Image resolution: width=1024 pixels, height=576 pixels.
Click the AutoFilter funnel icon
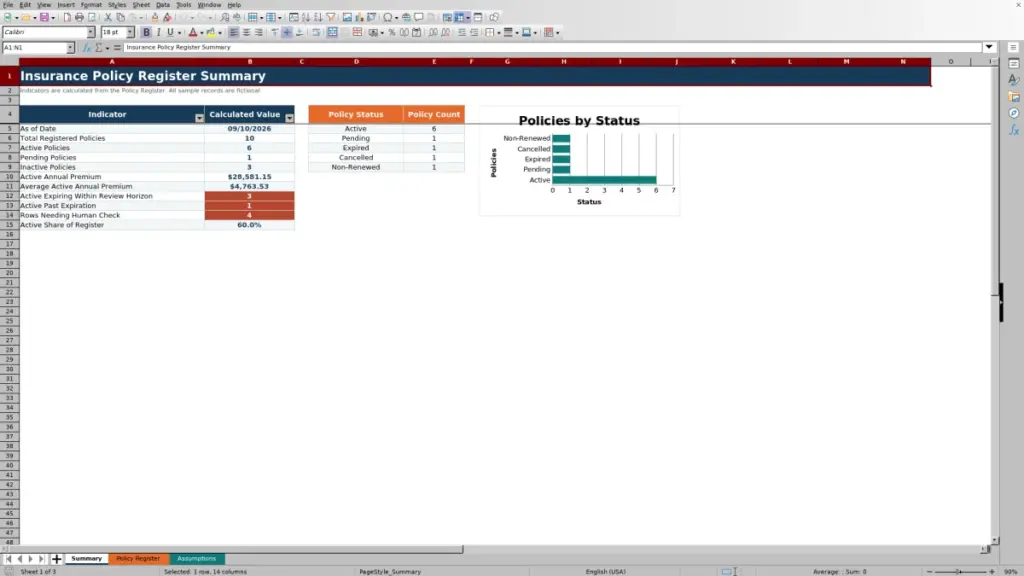(x=331, y=18)
